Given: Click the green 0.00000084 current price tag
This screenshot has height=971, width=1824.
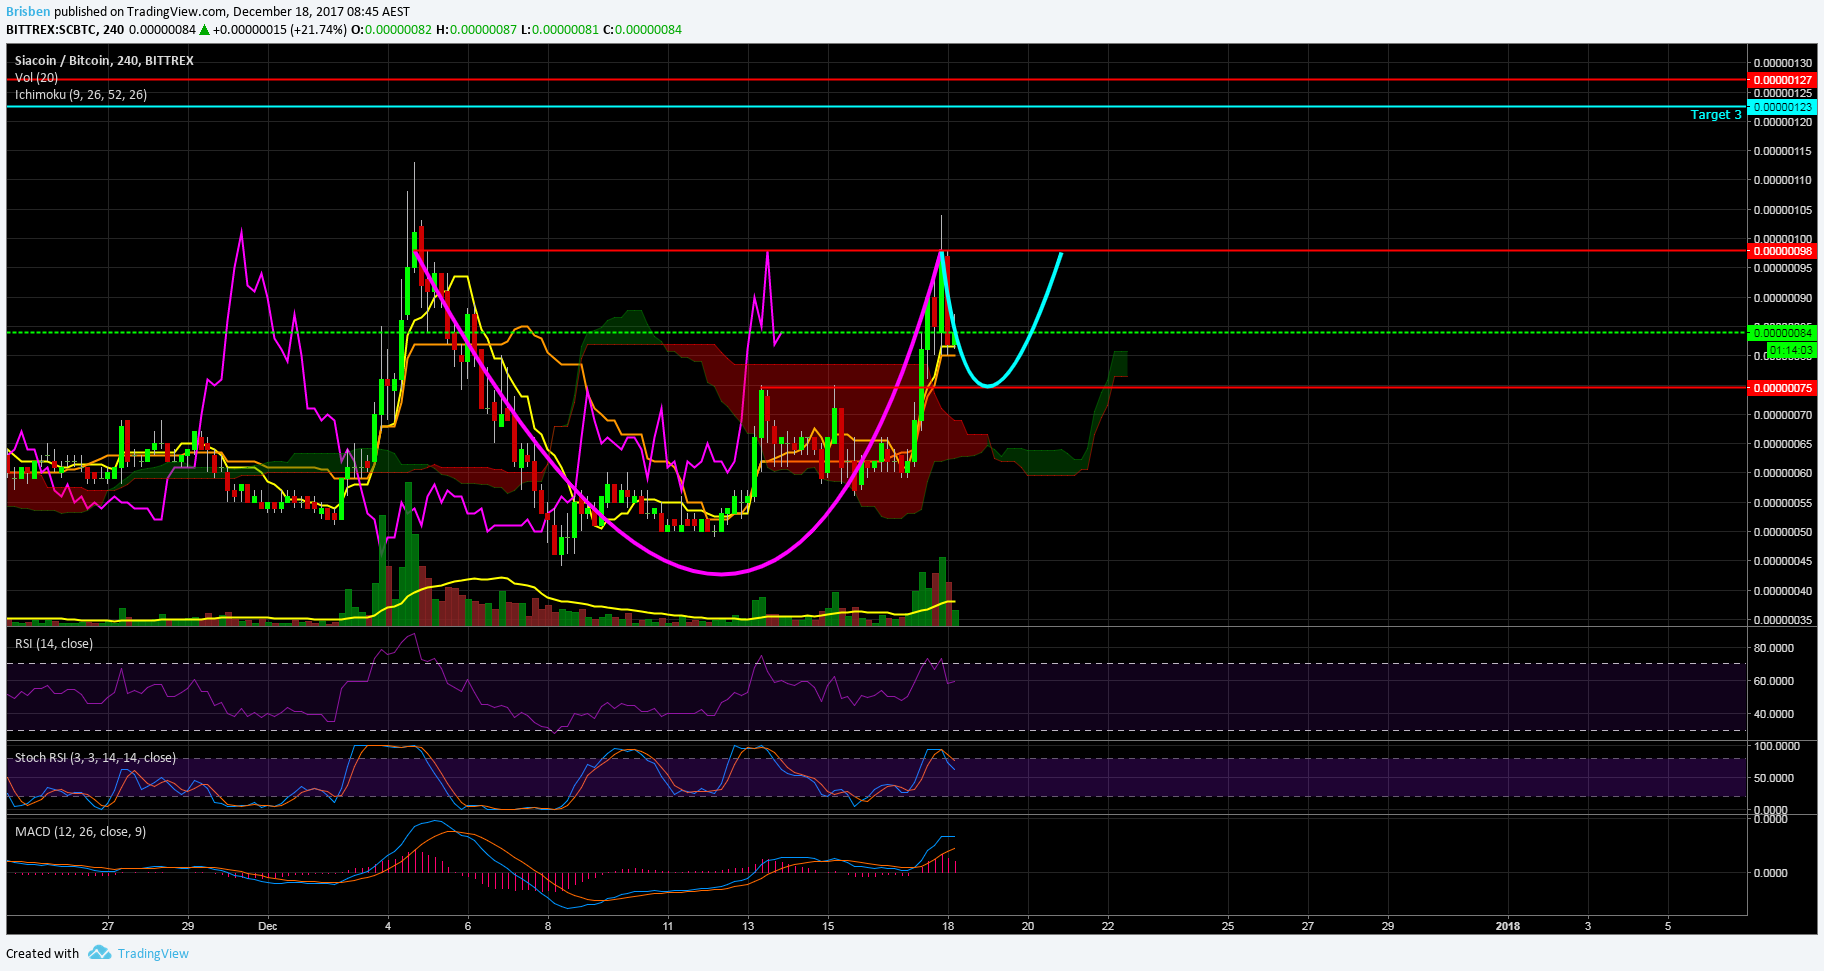Looking at the screenshot, I should coord(1783,333).
